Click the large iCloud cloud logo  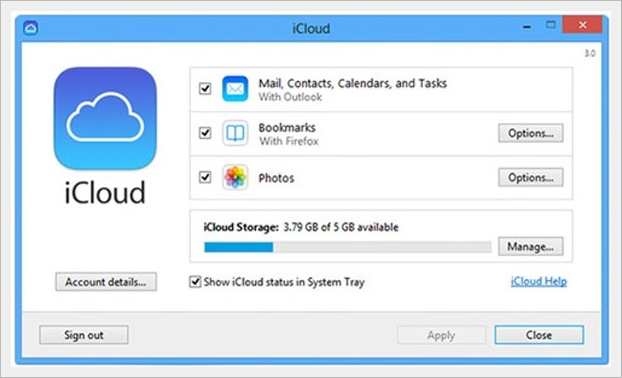(x=105, y=118)
